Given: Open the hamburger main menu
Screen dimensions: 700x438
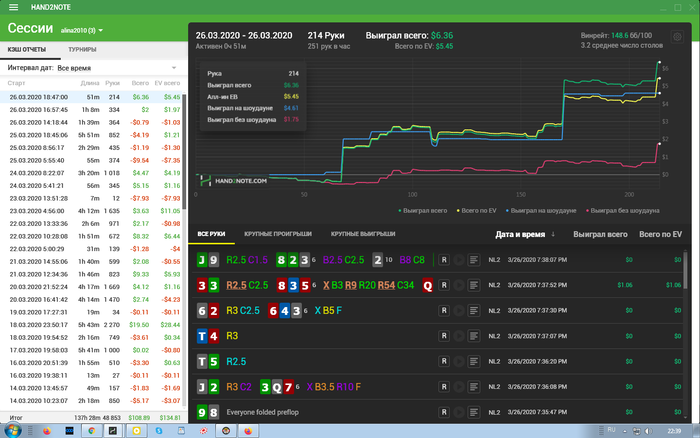Looking at the screenshot, I should [13, 7].
